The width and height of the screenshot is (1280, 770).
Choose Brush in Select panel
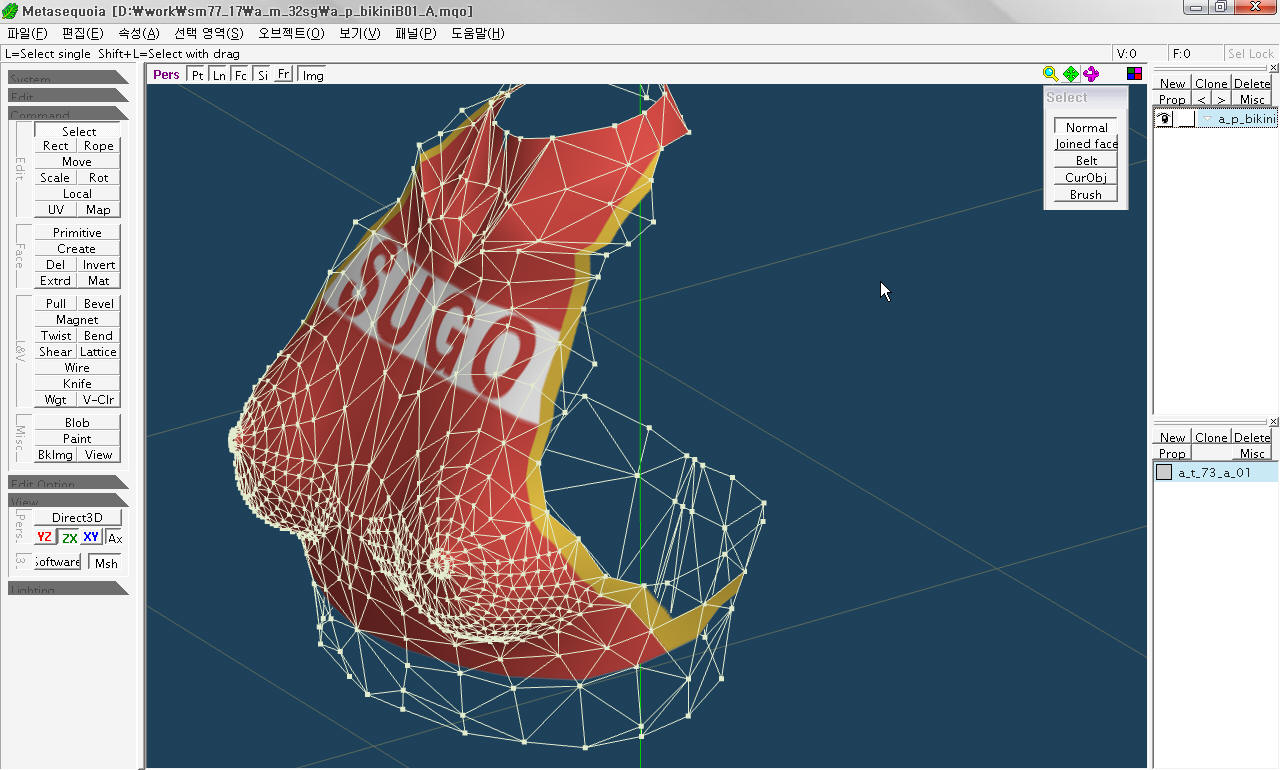tap(1086, 195)
